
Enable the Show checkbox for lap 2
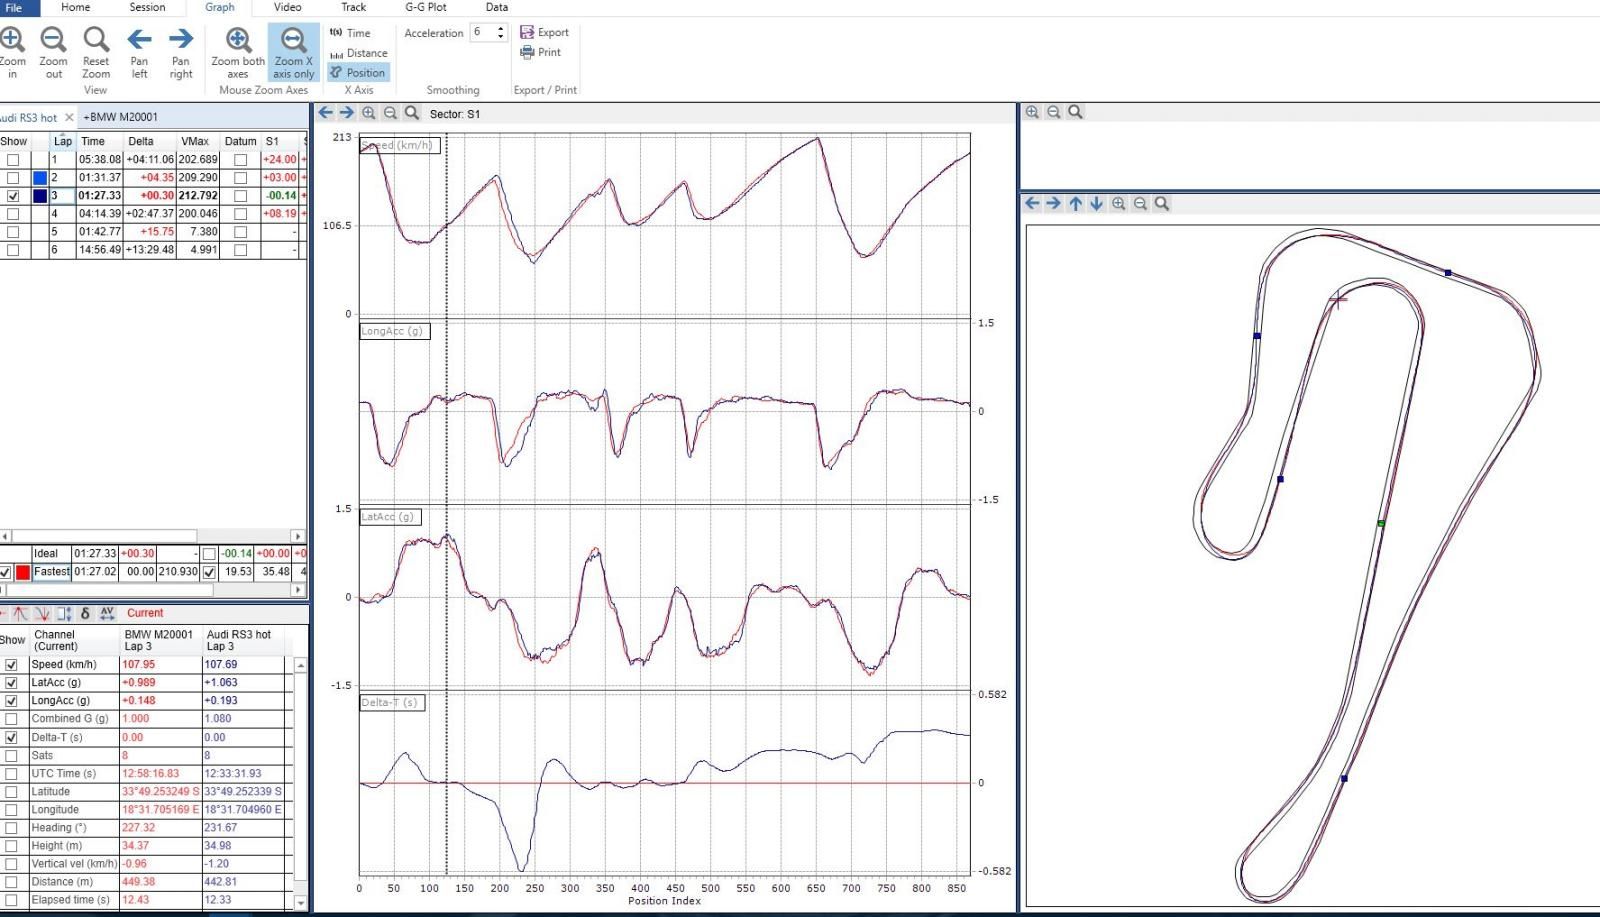point(13,178)
